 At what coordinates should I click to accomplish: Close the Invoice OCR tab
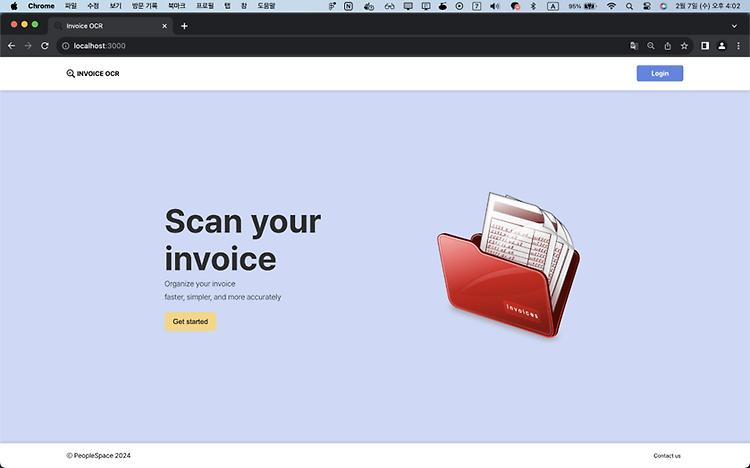(x=165, y=26)
